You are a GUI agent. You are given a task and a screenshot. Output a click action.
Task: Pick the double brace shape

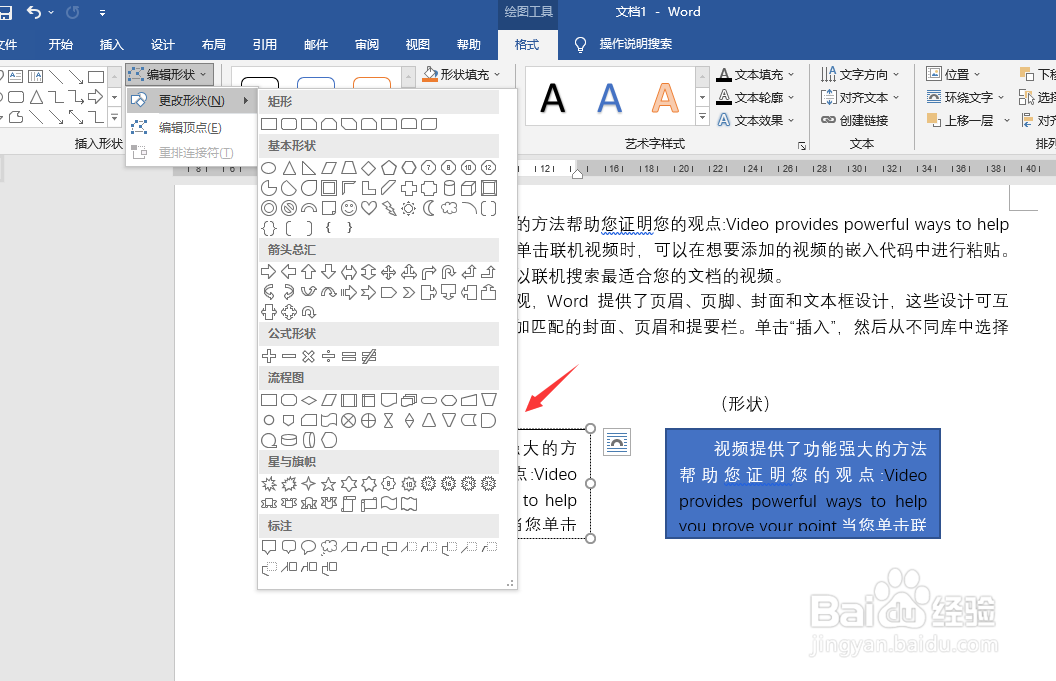click(x=269, y=228)
